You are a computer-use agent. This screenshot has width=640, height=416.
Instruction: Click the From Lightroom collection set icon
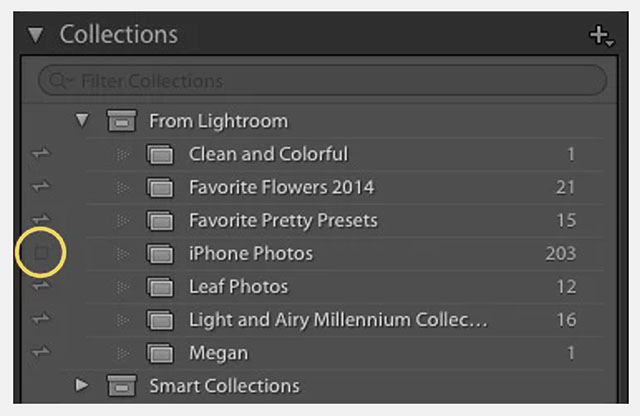(122, 120)
